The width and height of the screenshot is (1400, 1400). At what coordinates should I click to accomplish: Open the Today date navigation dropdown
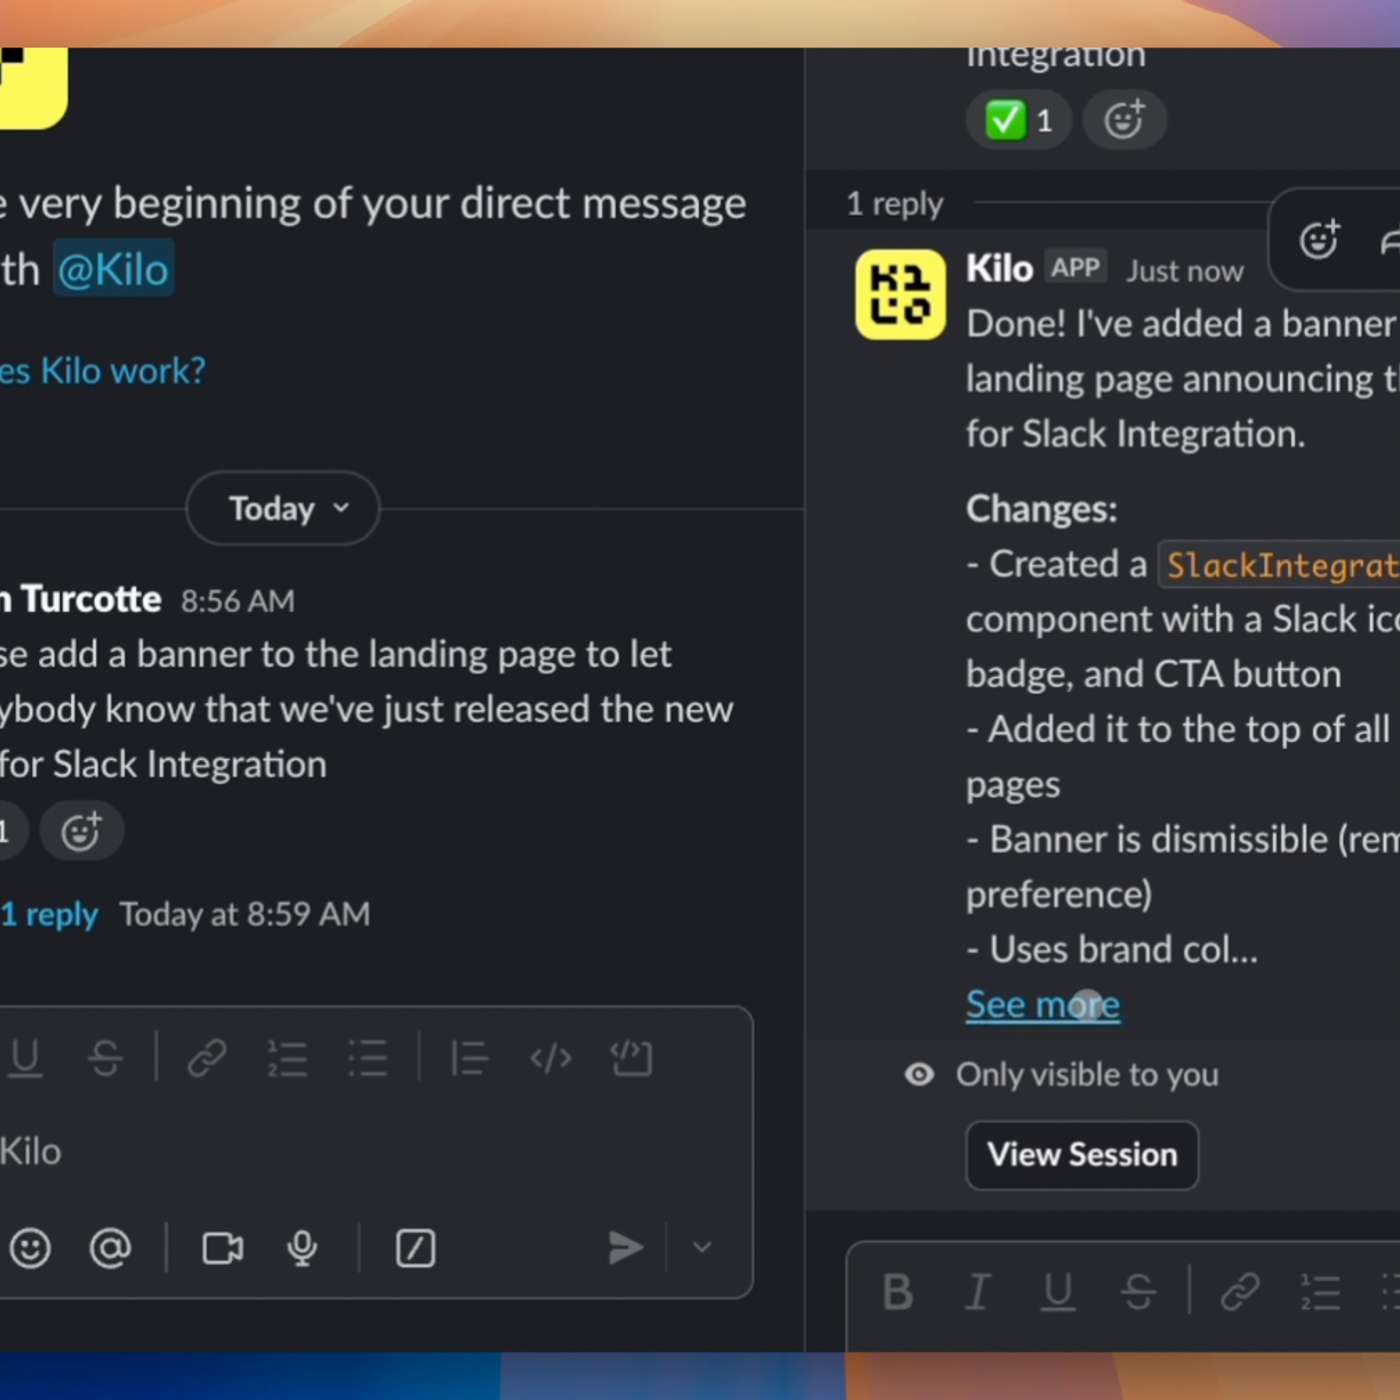281,508
